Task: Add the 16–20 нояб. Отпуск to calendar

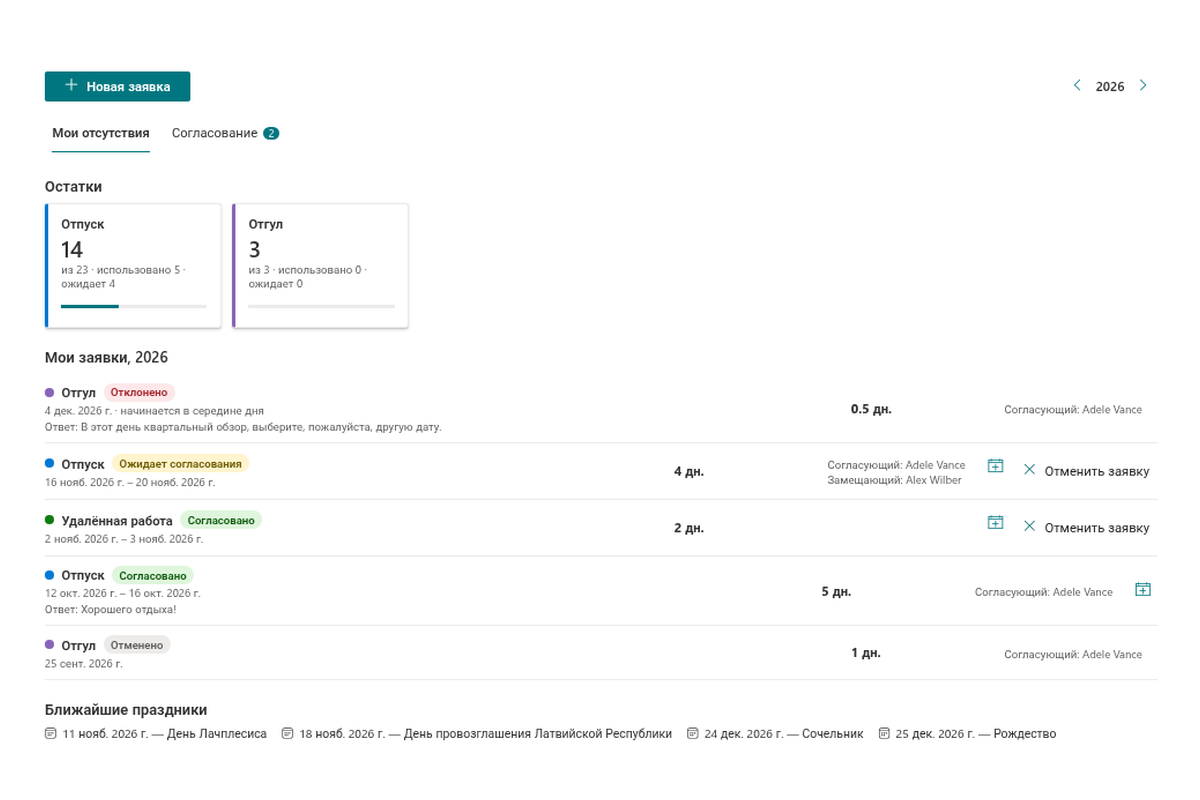Action: 995,466
